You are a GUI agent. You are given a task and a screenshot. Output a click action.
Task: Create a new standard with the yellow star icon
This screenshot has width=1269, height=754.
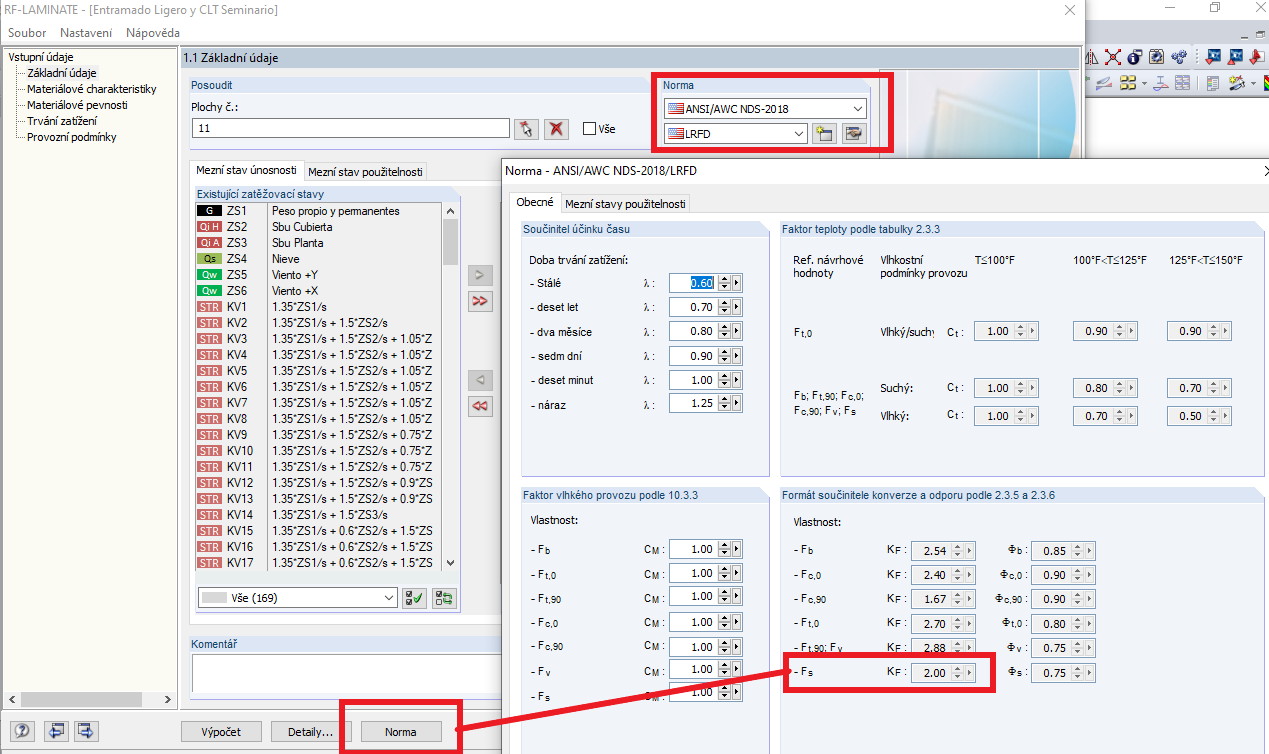(x=824, y=134)
